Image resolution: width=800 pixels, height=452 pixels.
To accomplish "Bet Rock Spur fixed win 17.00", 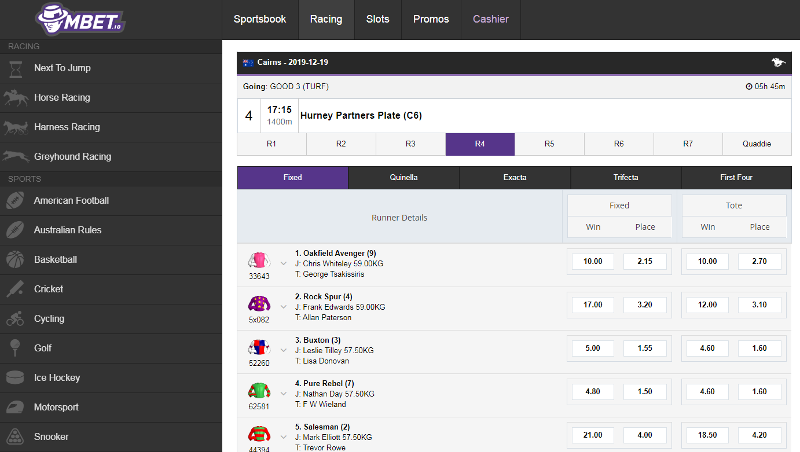I will point(593,305).
